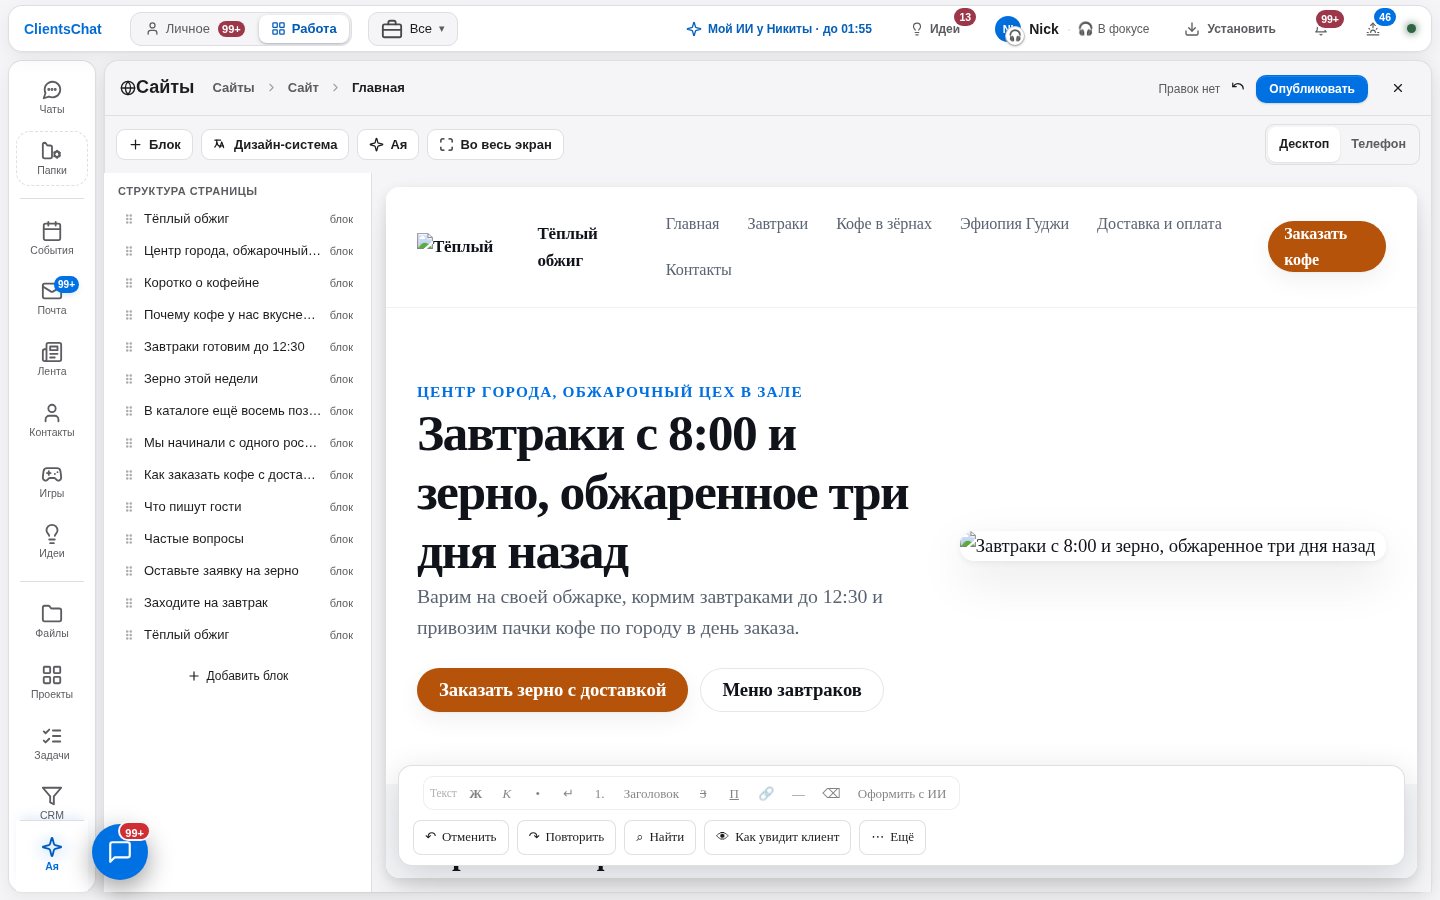The width and height of the screenshot is (1440, 900).
Task: Open Папки in the left sidebar
Action: [52, 158]
